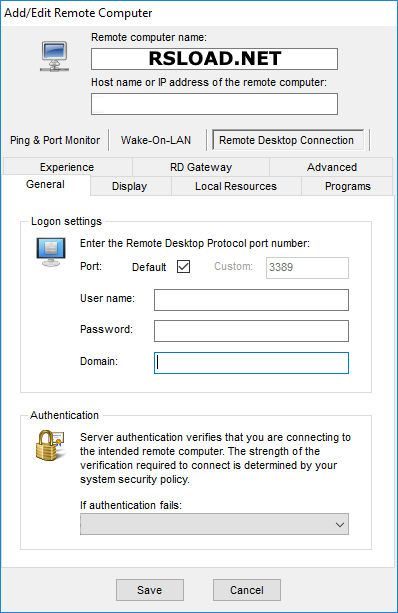Image resolution: width=398 pixels, height=613 pixels.
Task: Switch to the Programs tab
Action: point(348,186)
